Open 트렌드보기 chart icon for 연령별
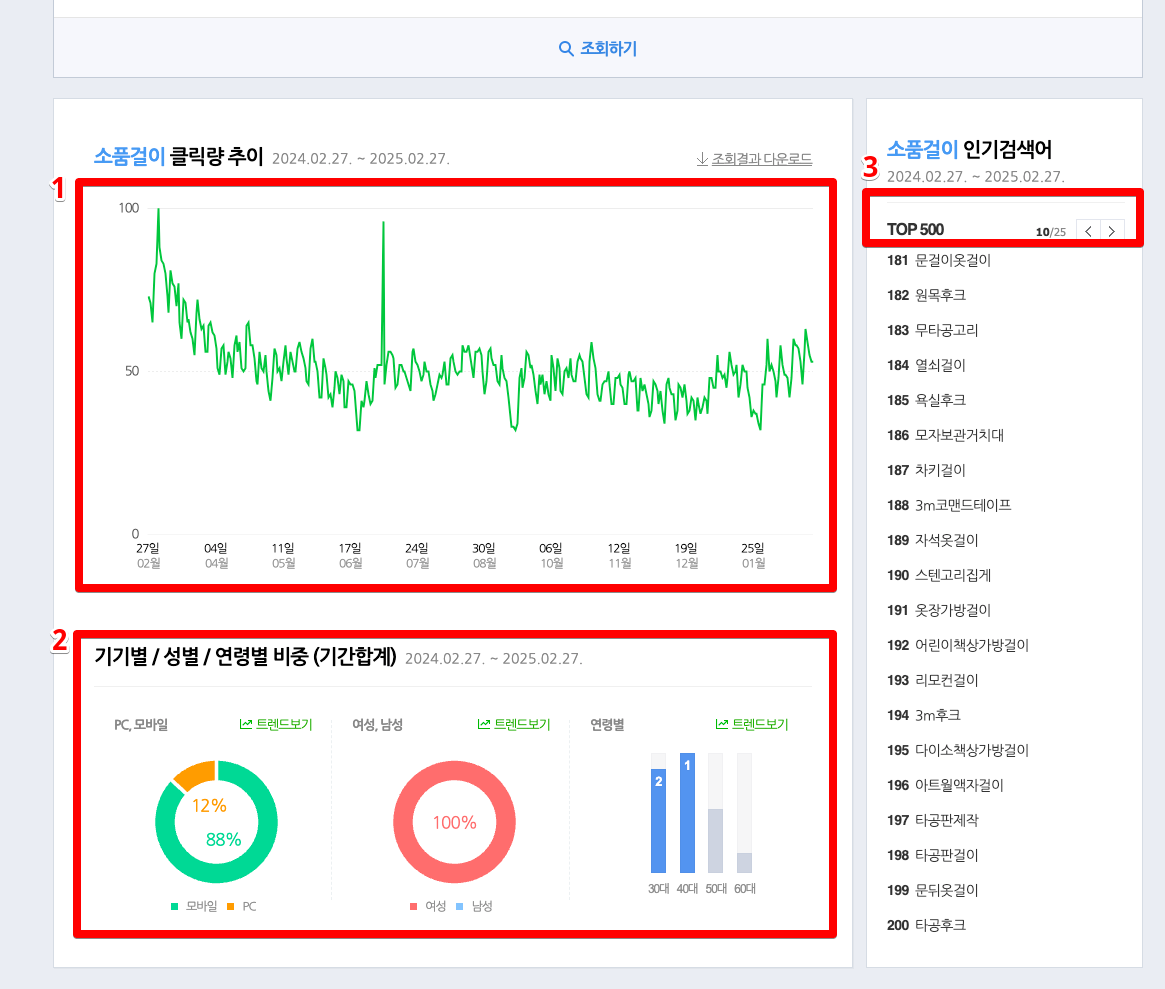The image size is (1165, 989). coord(723,724)
